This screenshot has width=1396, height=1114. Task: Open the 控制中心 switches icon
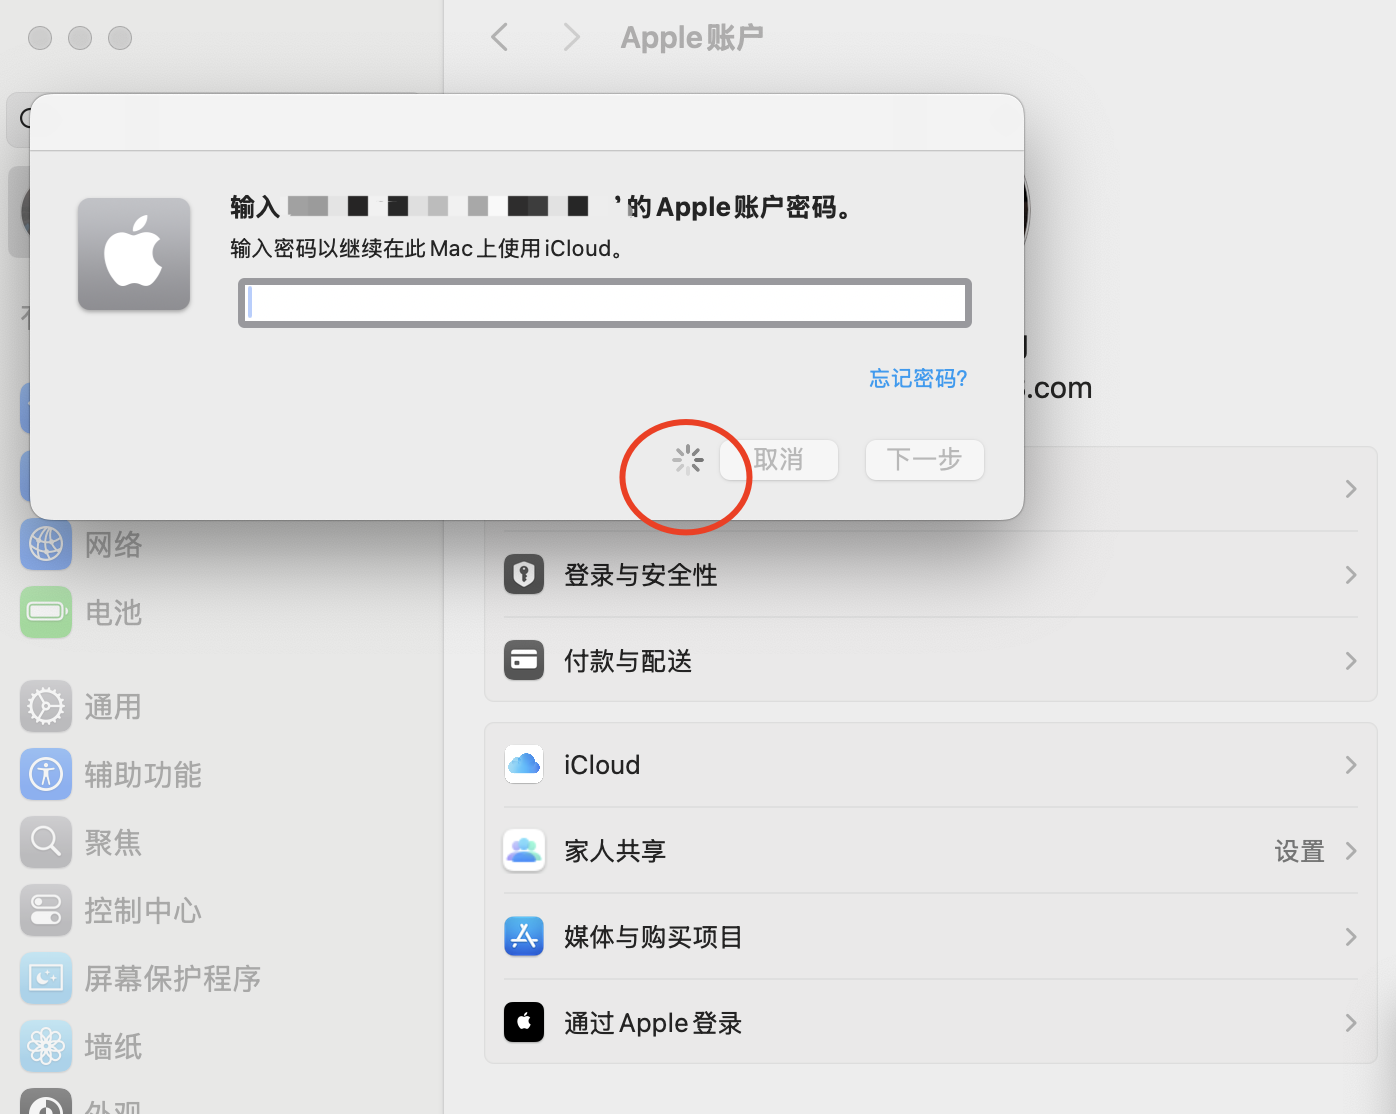(x=46, y=910)
